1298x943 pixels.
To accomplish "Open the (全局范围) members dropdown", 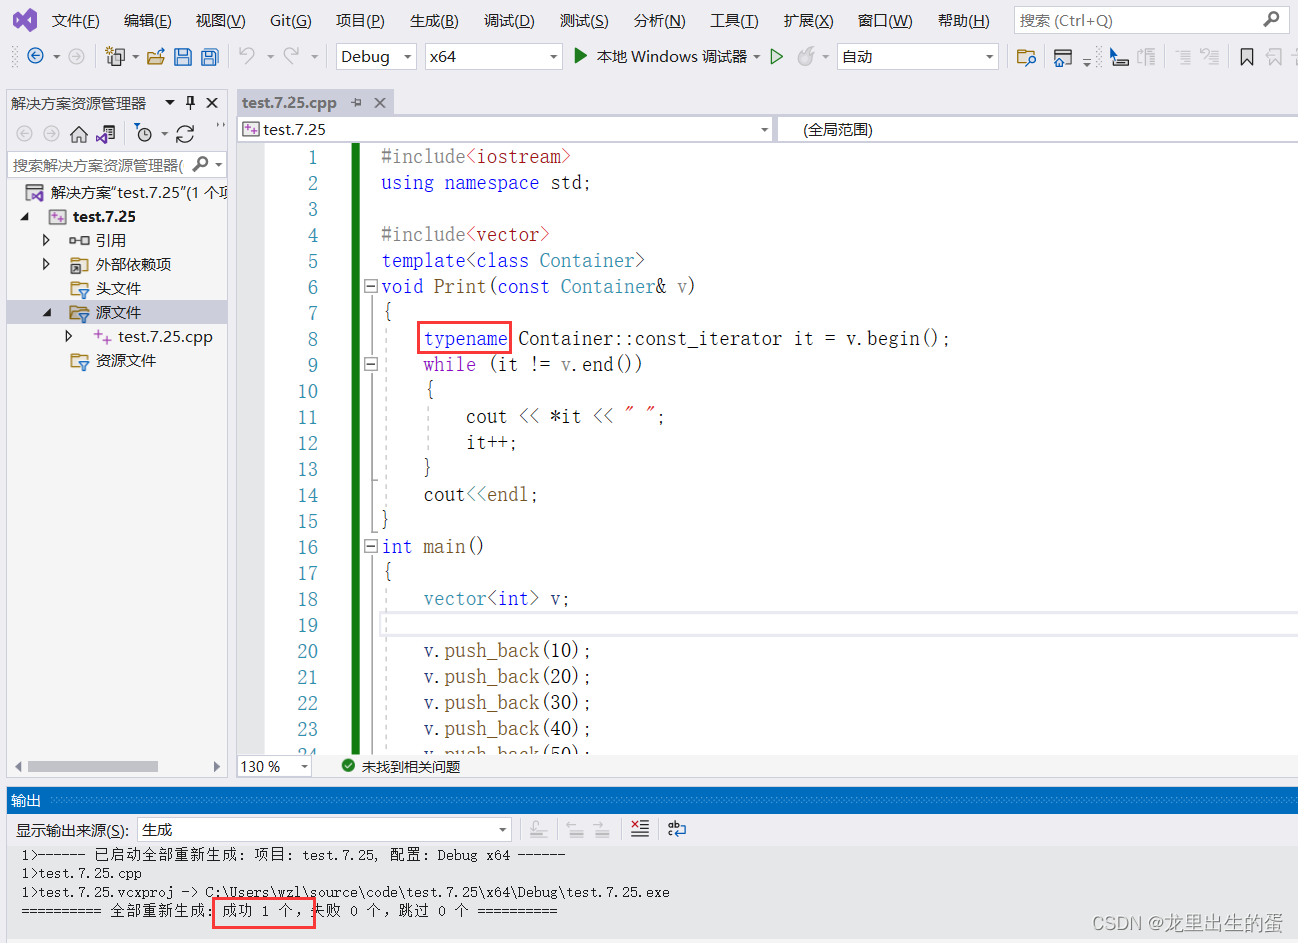I will [x=1037, y=129].
